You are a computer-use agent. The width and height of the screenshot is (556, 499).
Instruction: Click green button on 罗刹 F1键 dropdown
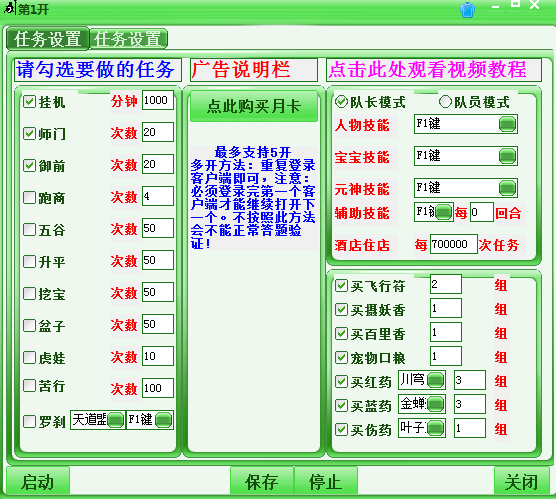(x=163, y=420)
